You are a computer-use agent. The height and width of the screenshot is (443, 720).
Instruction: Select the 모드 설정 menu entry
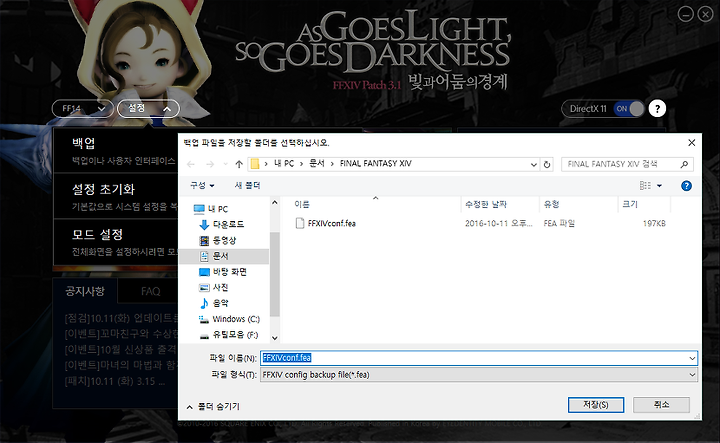[x=116, y=242]
